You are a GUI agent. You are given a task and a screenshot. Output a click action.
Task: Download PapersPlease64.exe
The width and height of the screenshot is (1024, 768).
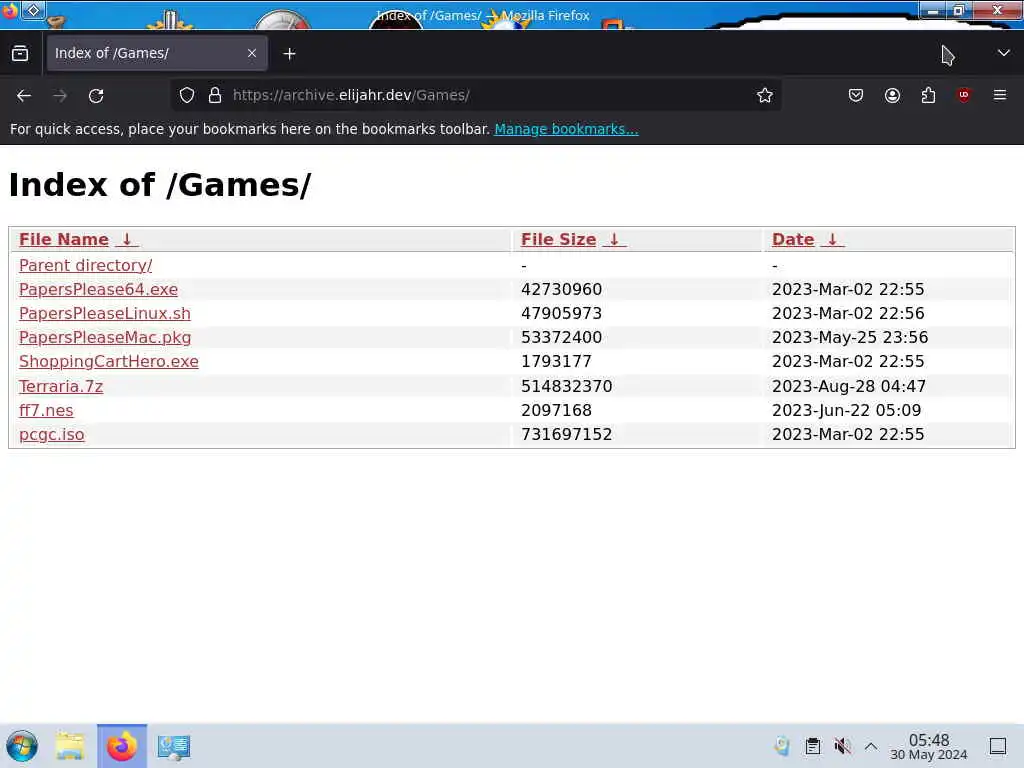(x=98, y=289)
